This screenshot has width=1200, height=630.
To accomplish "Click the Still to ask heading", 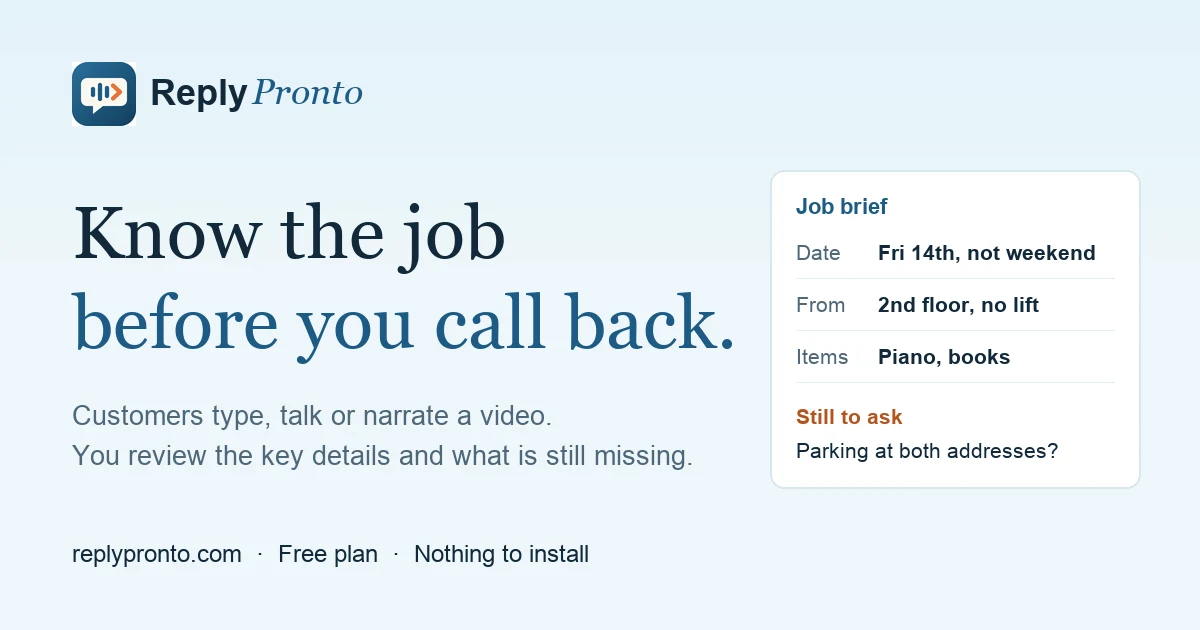I will pos(849,417).
